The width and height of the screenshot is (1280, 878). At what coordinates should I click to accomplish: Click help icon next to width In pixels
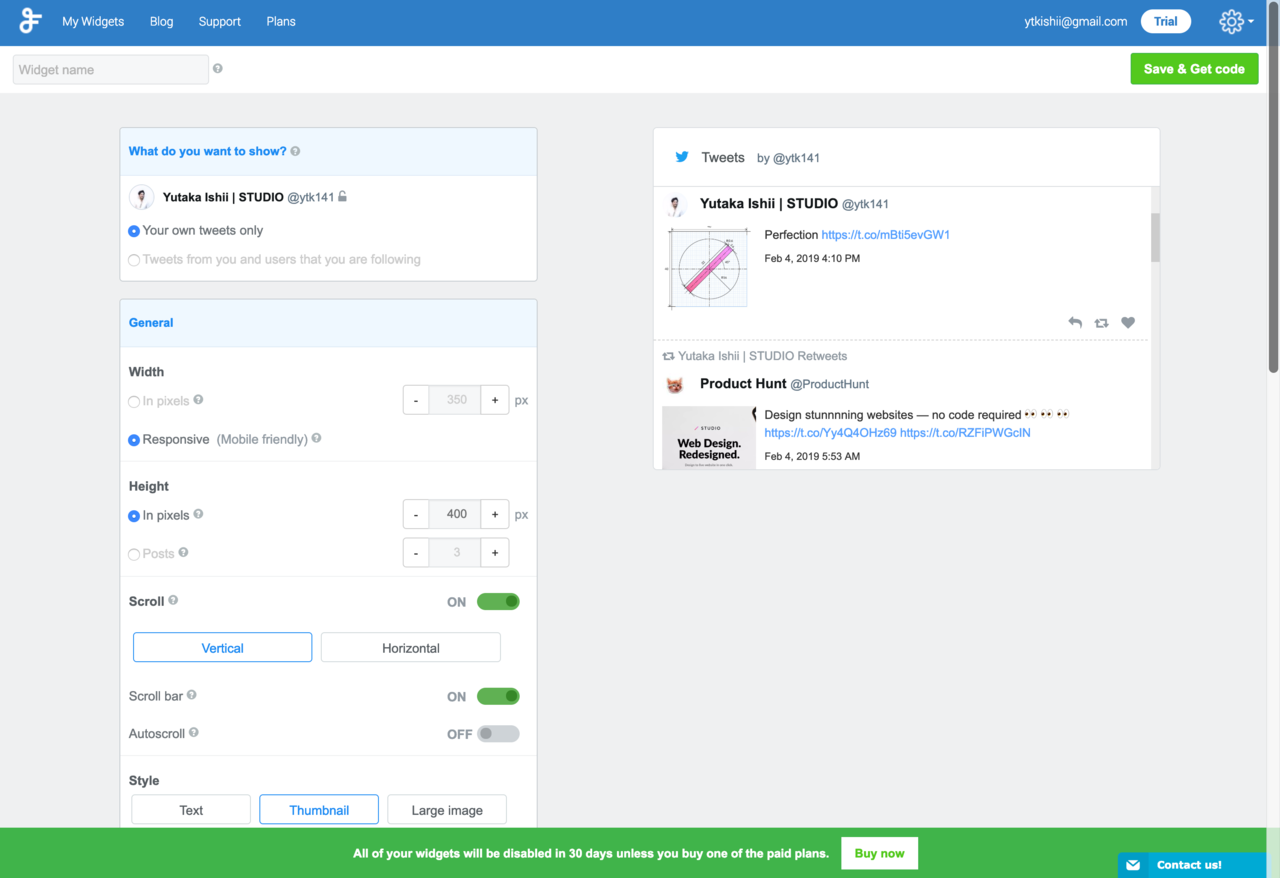[x=198, y=400]
